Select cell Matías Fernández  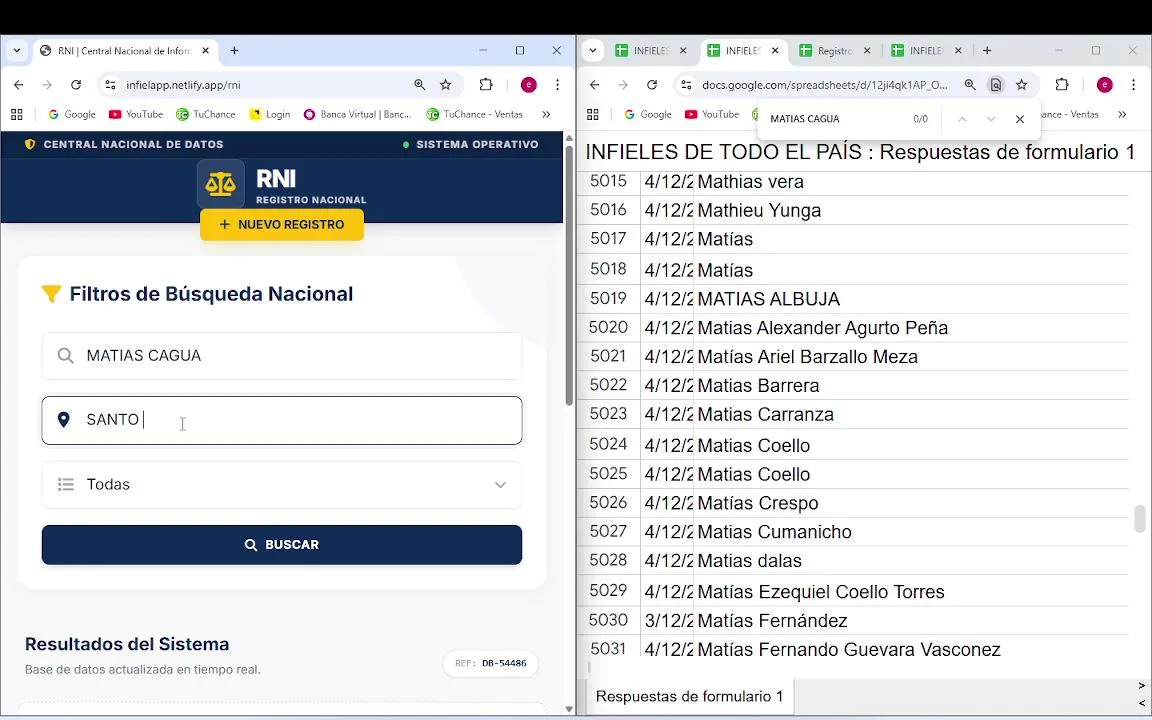[x=910, y=621]
